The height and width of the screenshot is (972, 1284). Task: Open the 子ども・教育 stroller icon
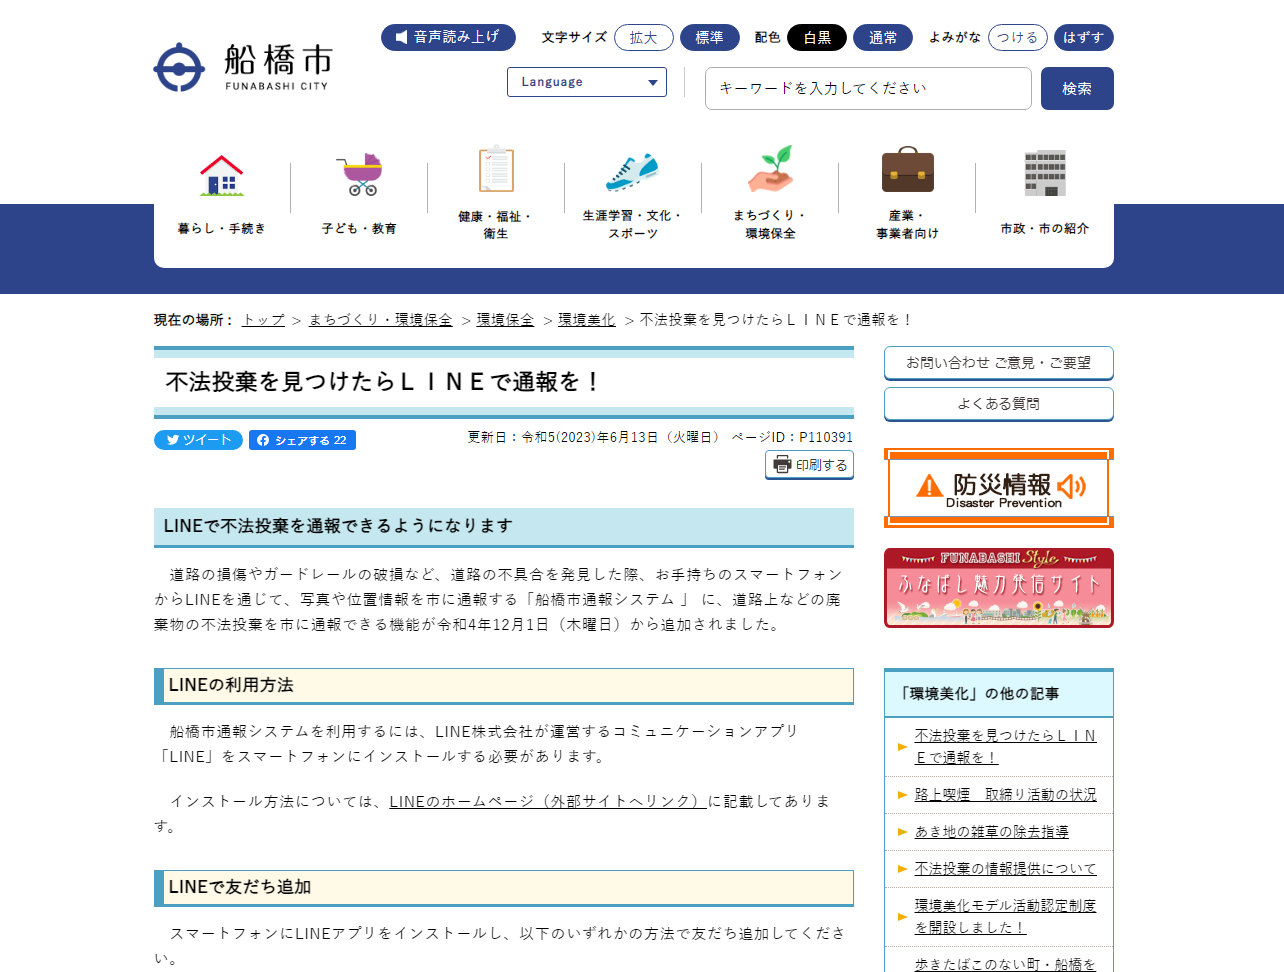[x=359, y=175]
